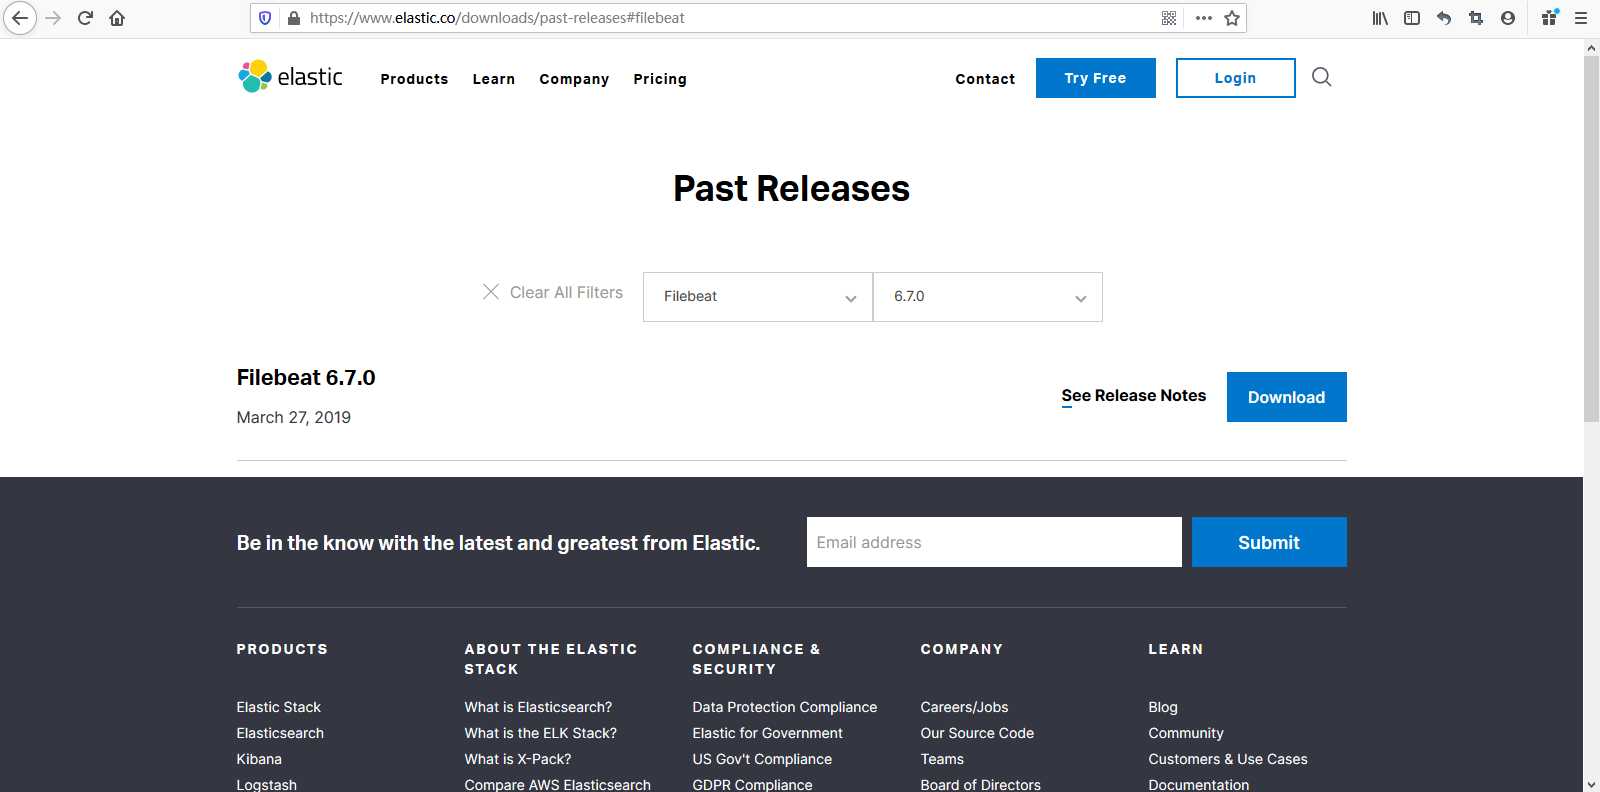Click the Try Free button
Screen dimensions: 1600x792
(1096, 78)
